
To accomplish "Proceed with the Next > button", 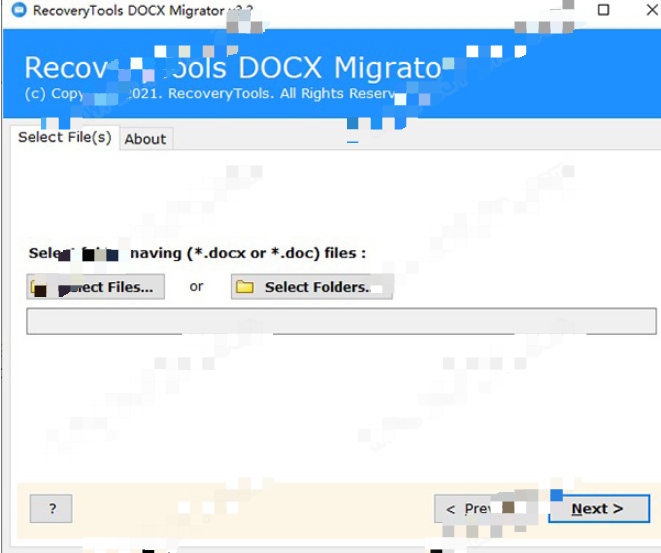I will (x=599, y=509).
